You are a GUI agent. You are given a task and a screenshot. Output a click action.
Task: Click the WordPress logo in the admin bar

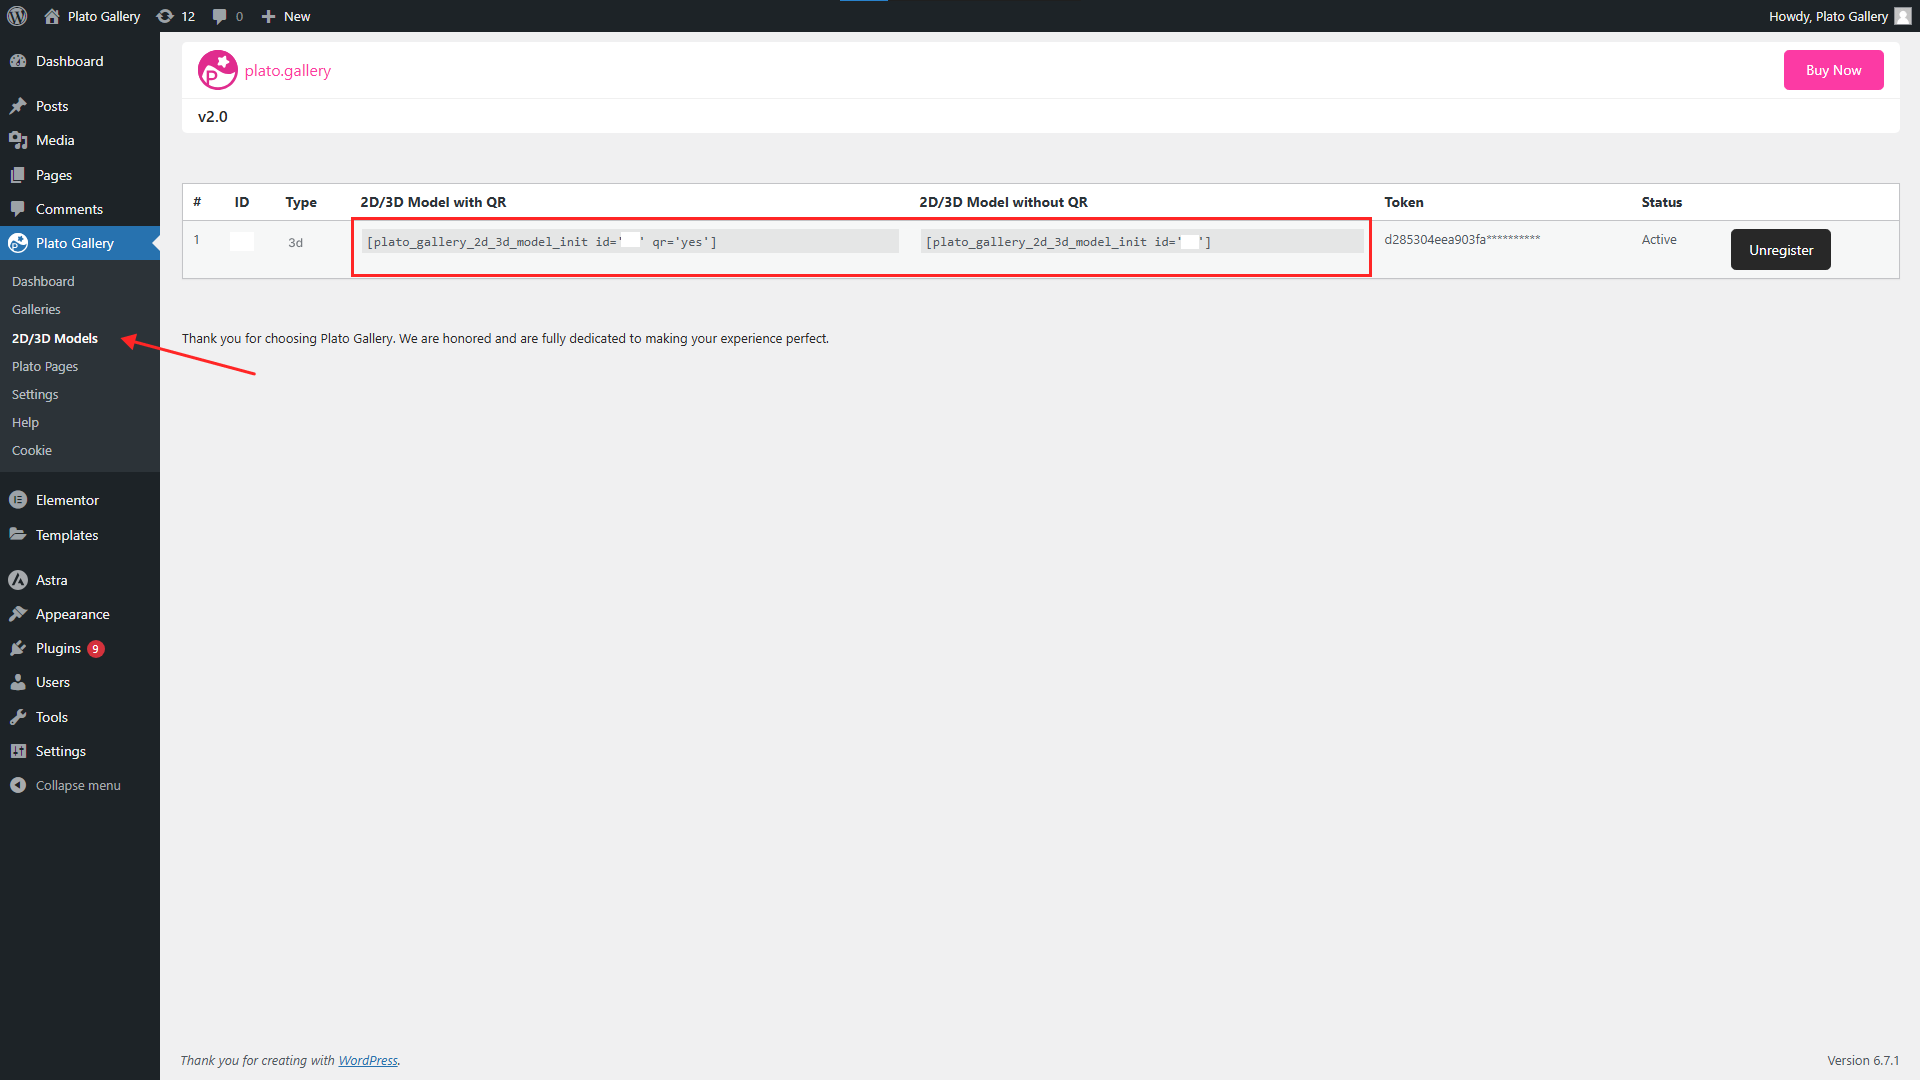[17, 16]
